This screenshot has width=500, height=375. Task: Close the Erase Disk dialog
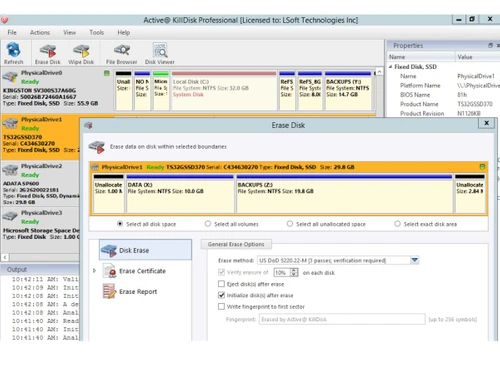point(486,123)
